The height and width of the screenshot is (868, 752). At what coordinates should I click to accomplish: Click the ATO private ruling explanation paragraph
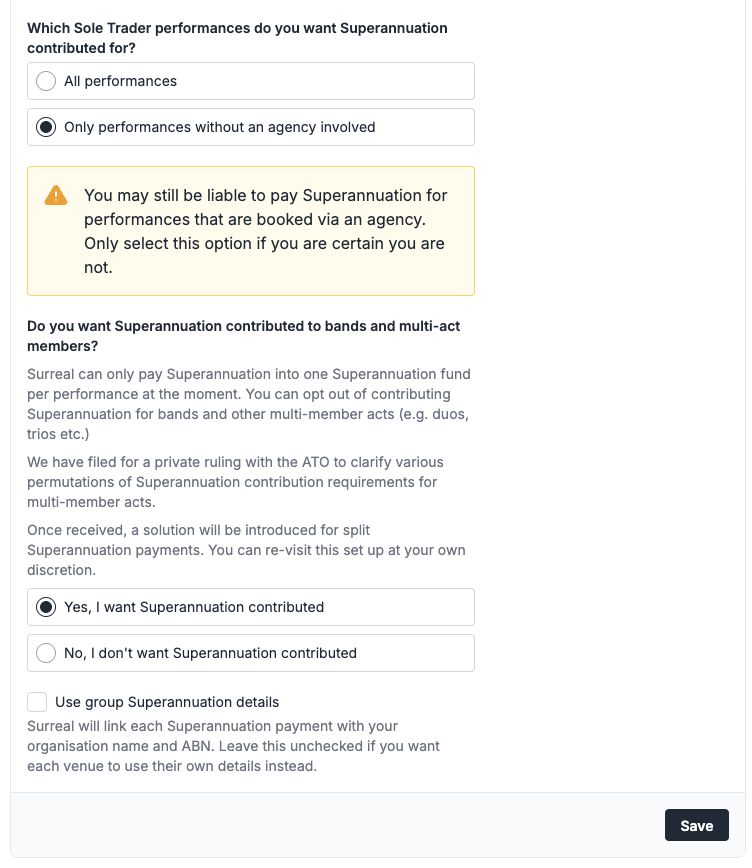[x=235, y=482]
